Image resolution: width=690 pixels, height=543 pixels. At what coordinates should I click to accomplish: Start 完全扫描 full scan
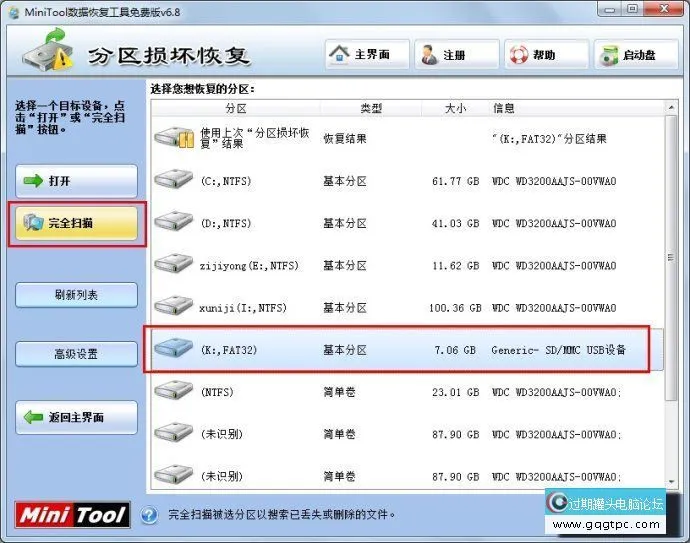tap(77, 224)
